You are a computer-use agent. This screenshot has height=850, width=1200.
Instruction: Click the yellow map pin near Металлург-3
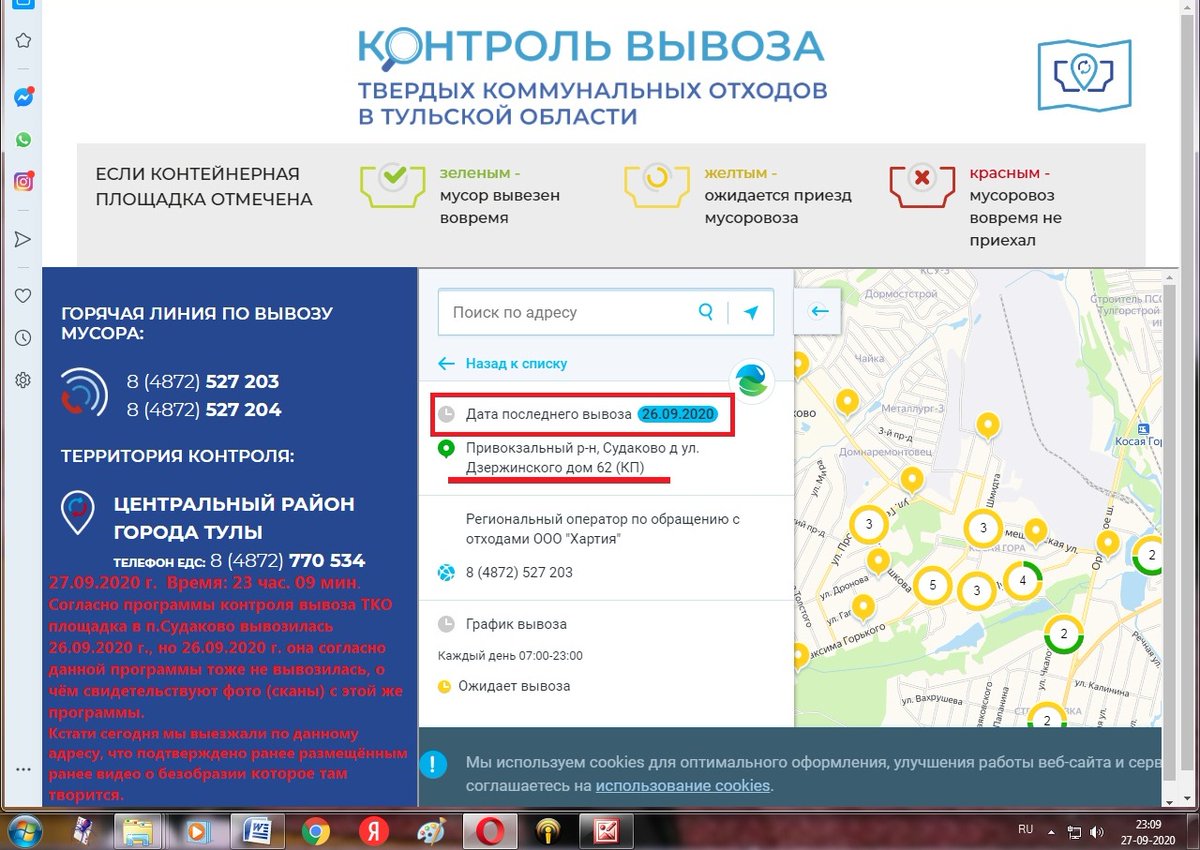848,403
